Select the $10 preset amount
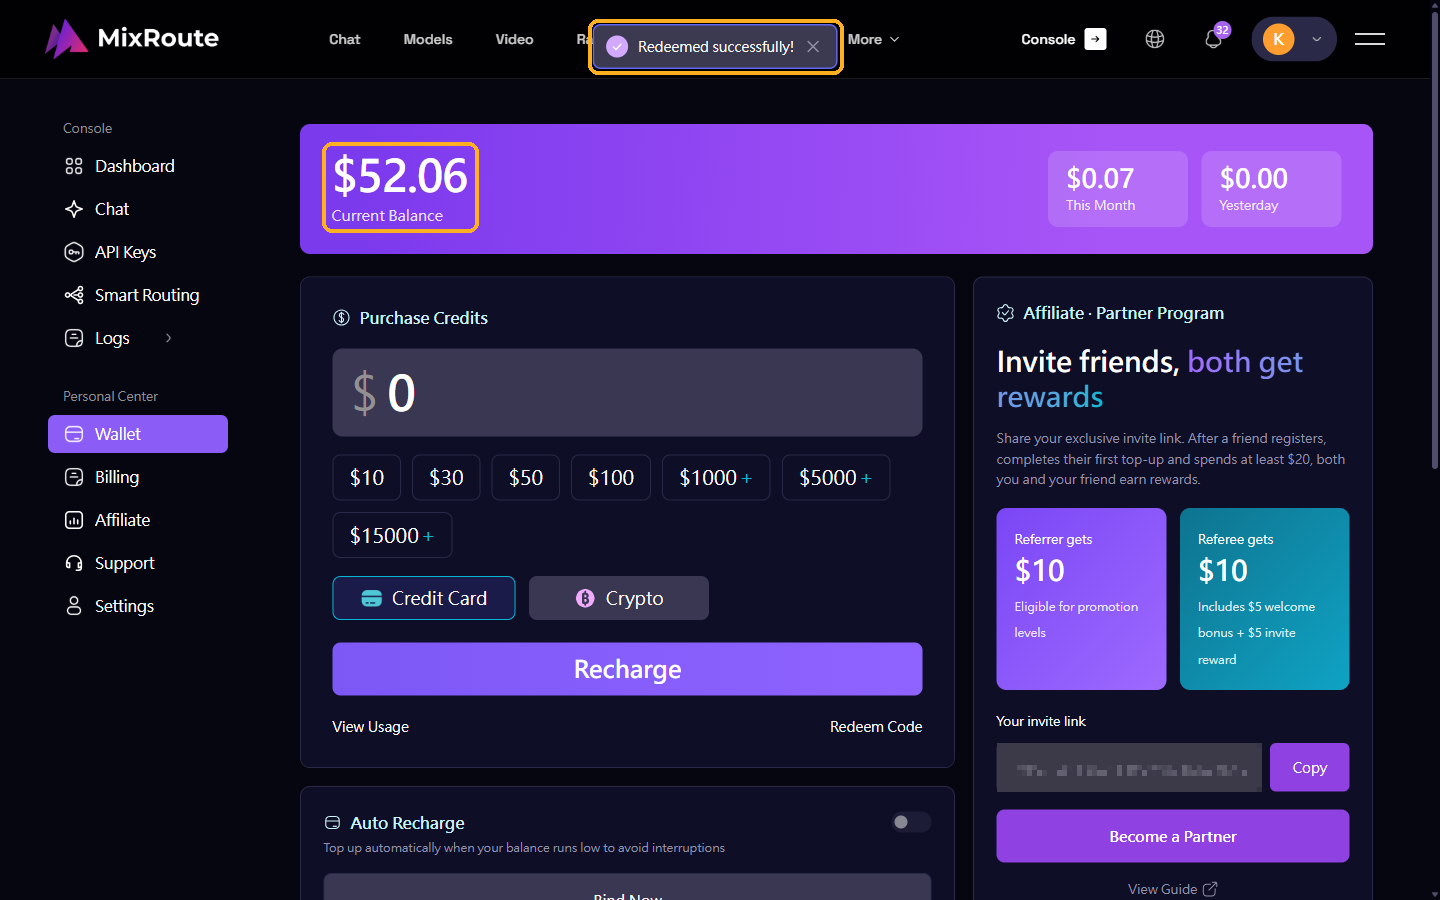Image resolution: width=1440 pixels, height=900 pixels. click(x=367, y=478)
